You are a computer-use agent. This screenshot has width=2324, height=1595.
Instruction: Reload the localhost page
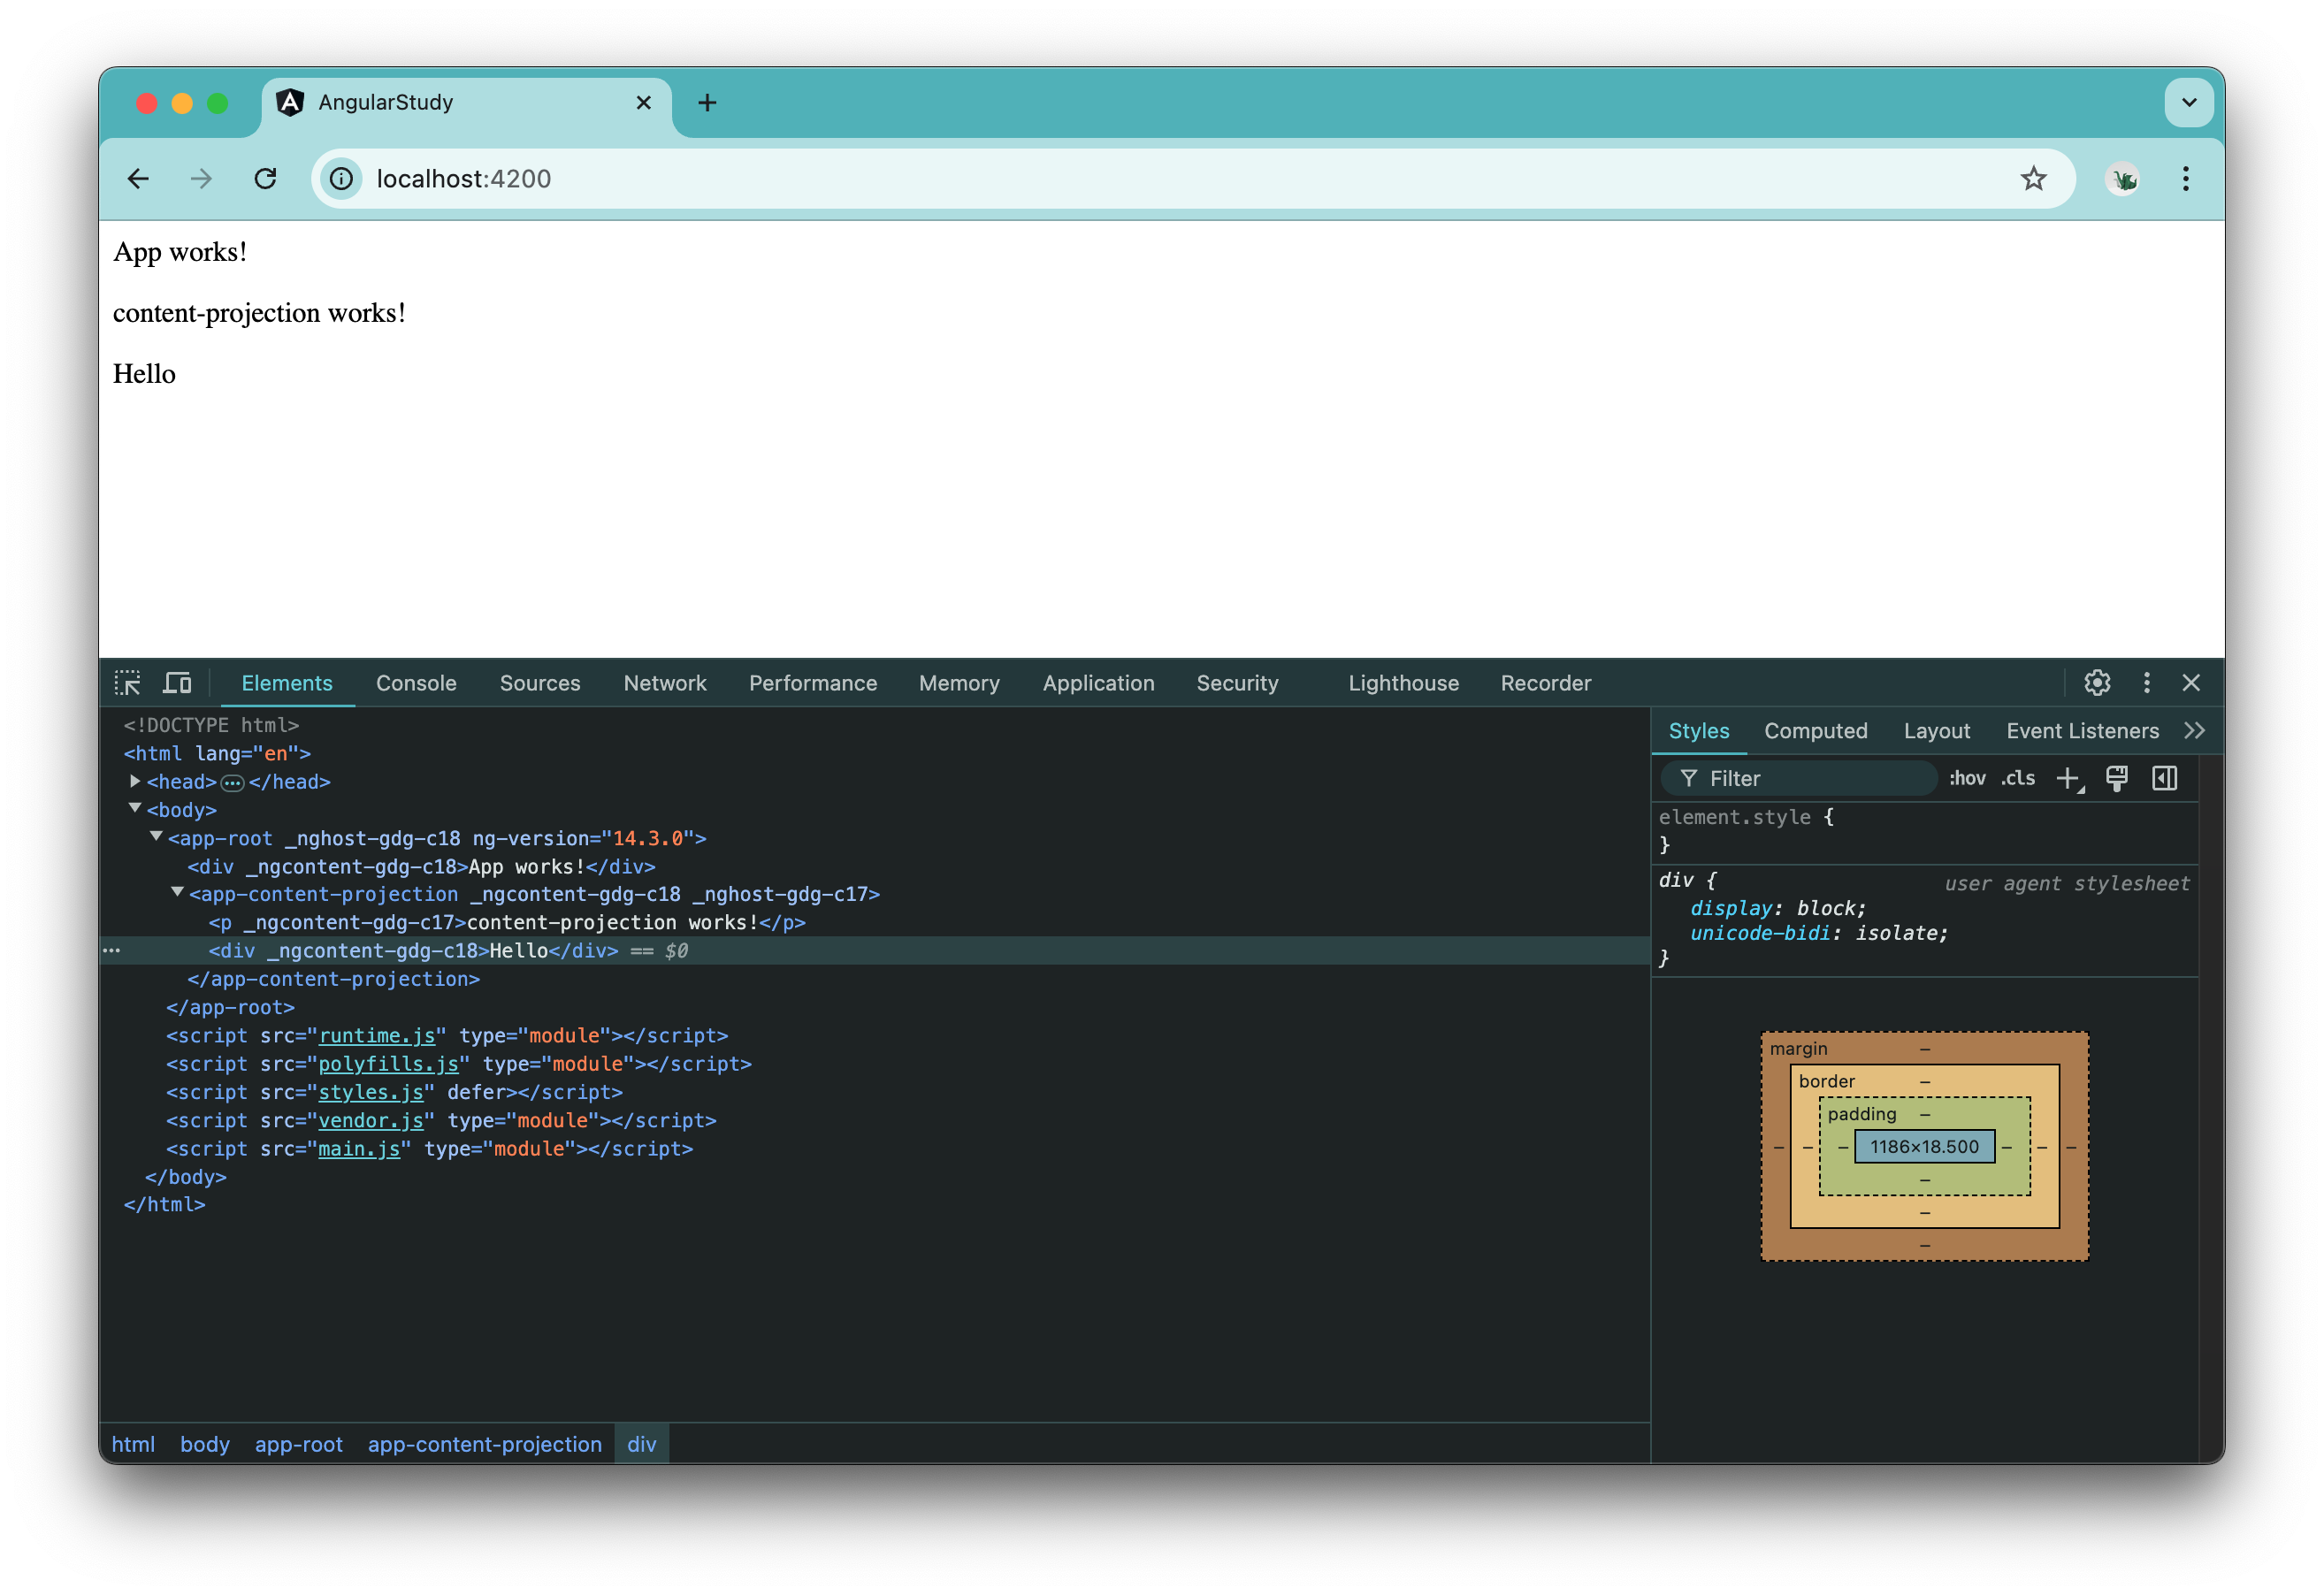pos(266,178)
